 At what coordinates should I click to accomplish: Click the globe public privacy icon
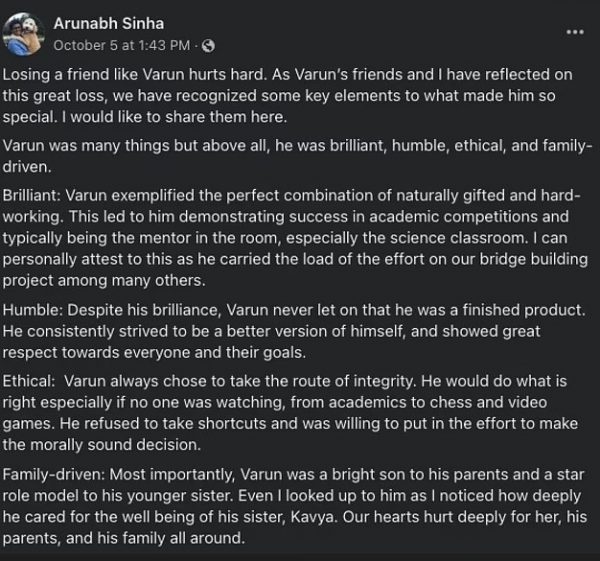(208, 45)
